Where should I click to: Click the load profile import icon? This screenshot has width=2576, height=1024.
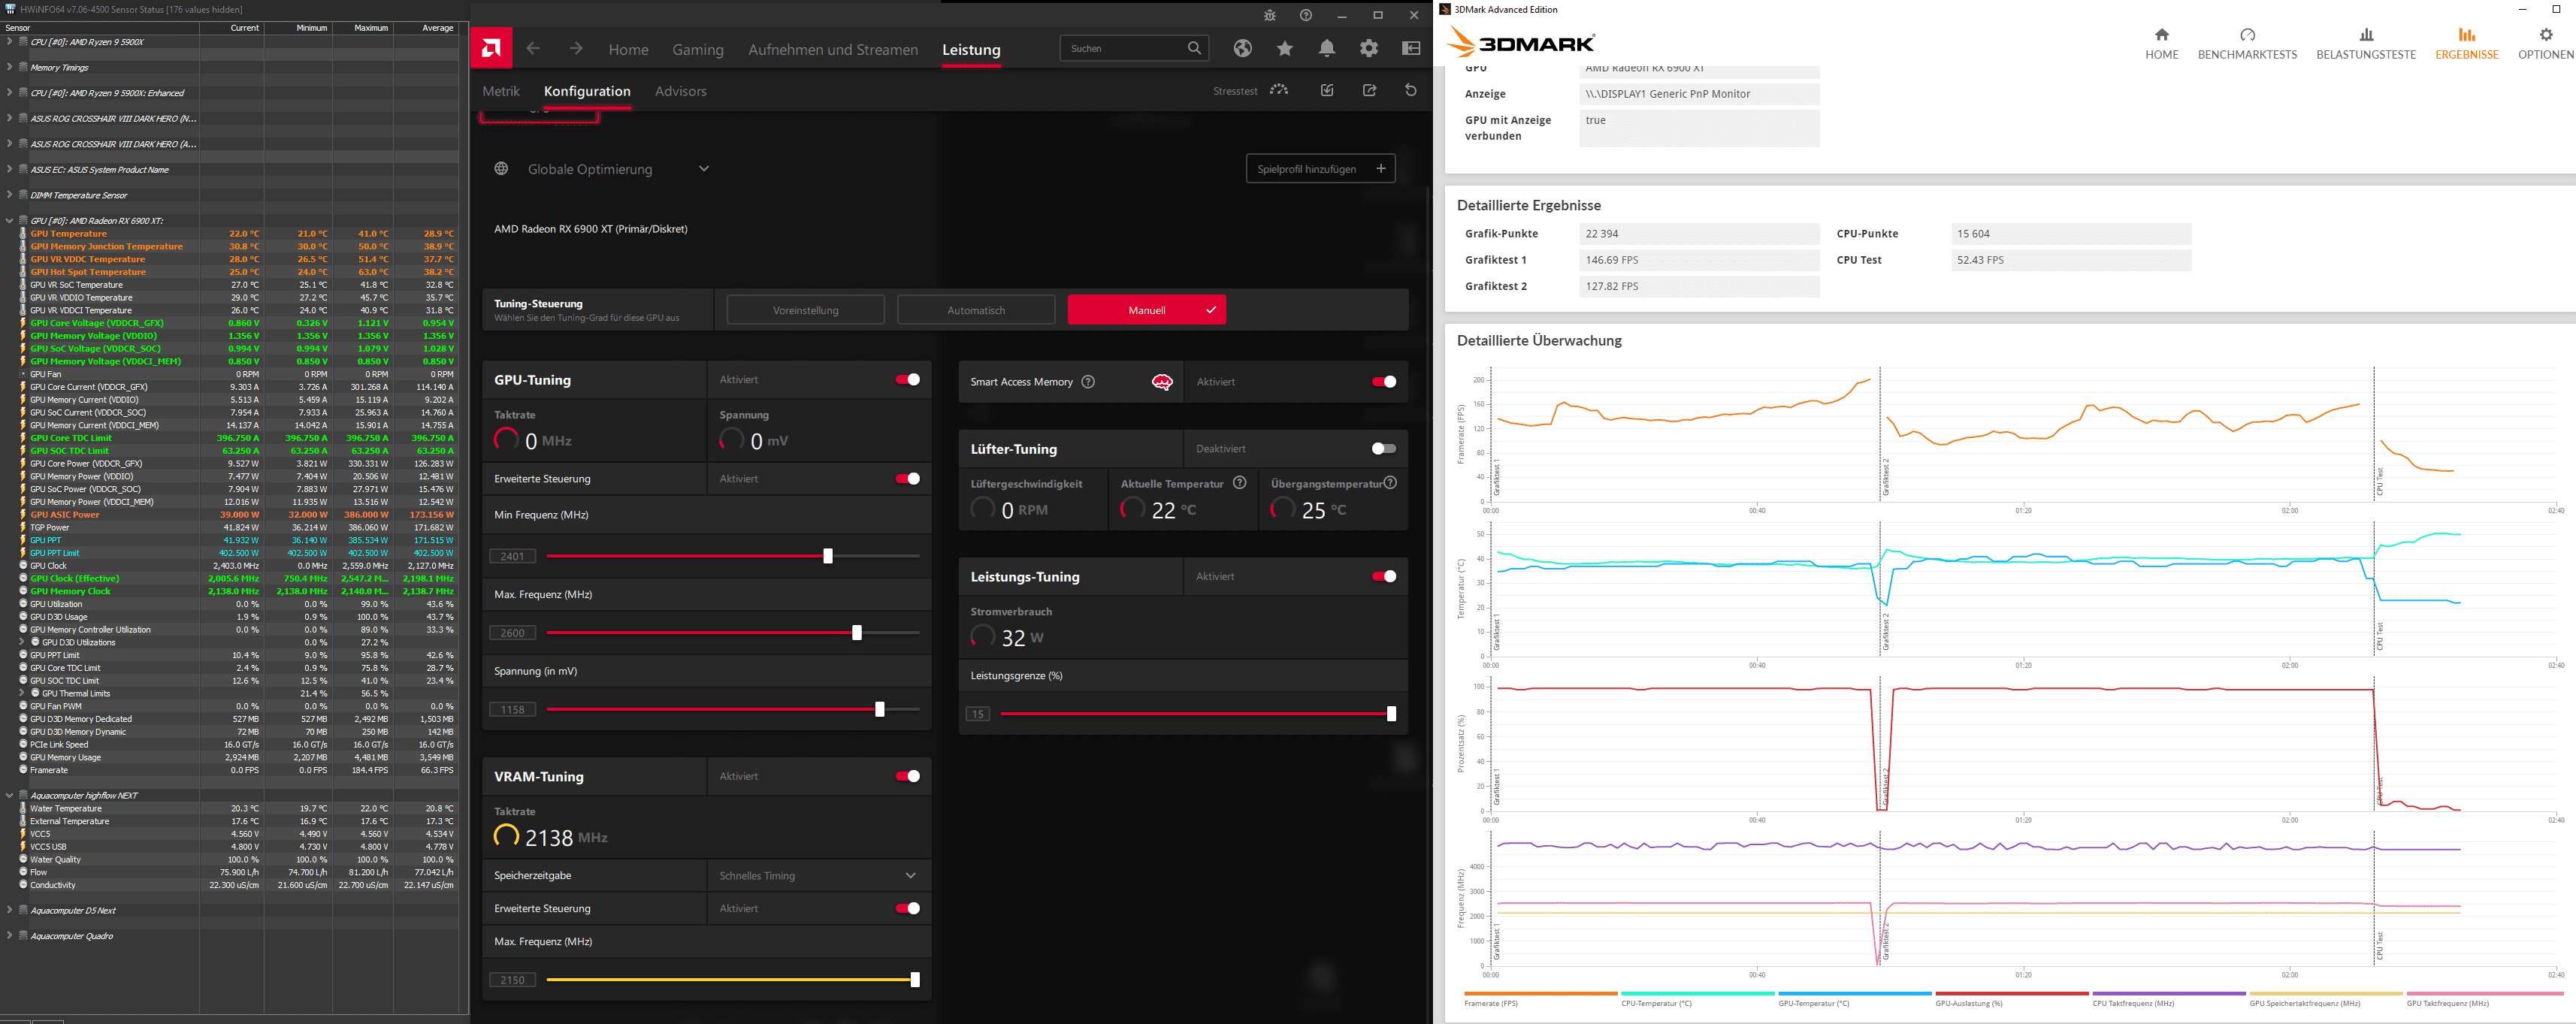pyautogui.click(x=1327, y=90)
